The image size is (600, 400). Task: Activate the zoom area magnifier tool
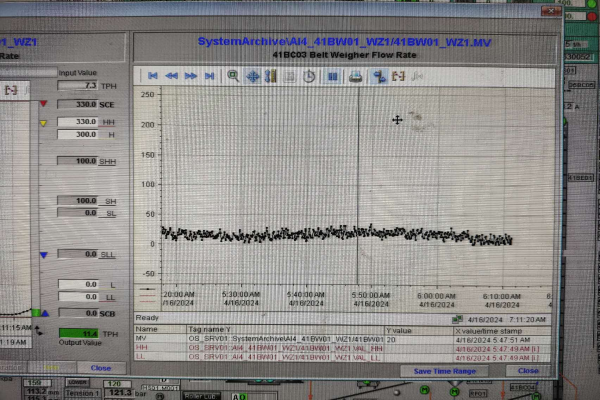[x=233, y=76]
